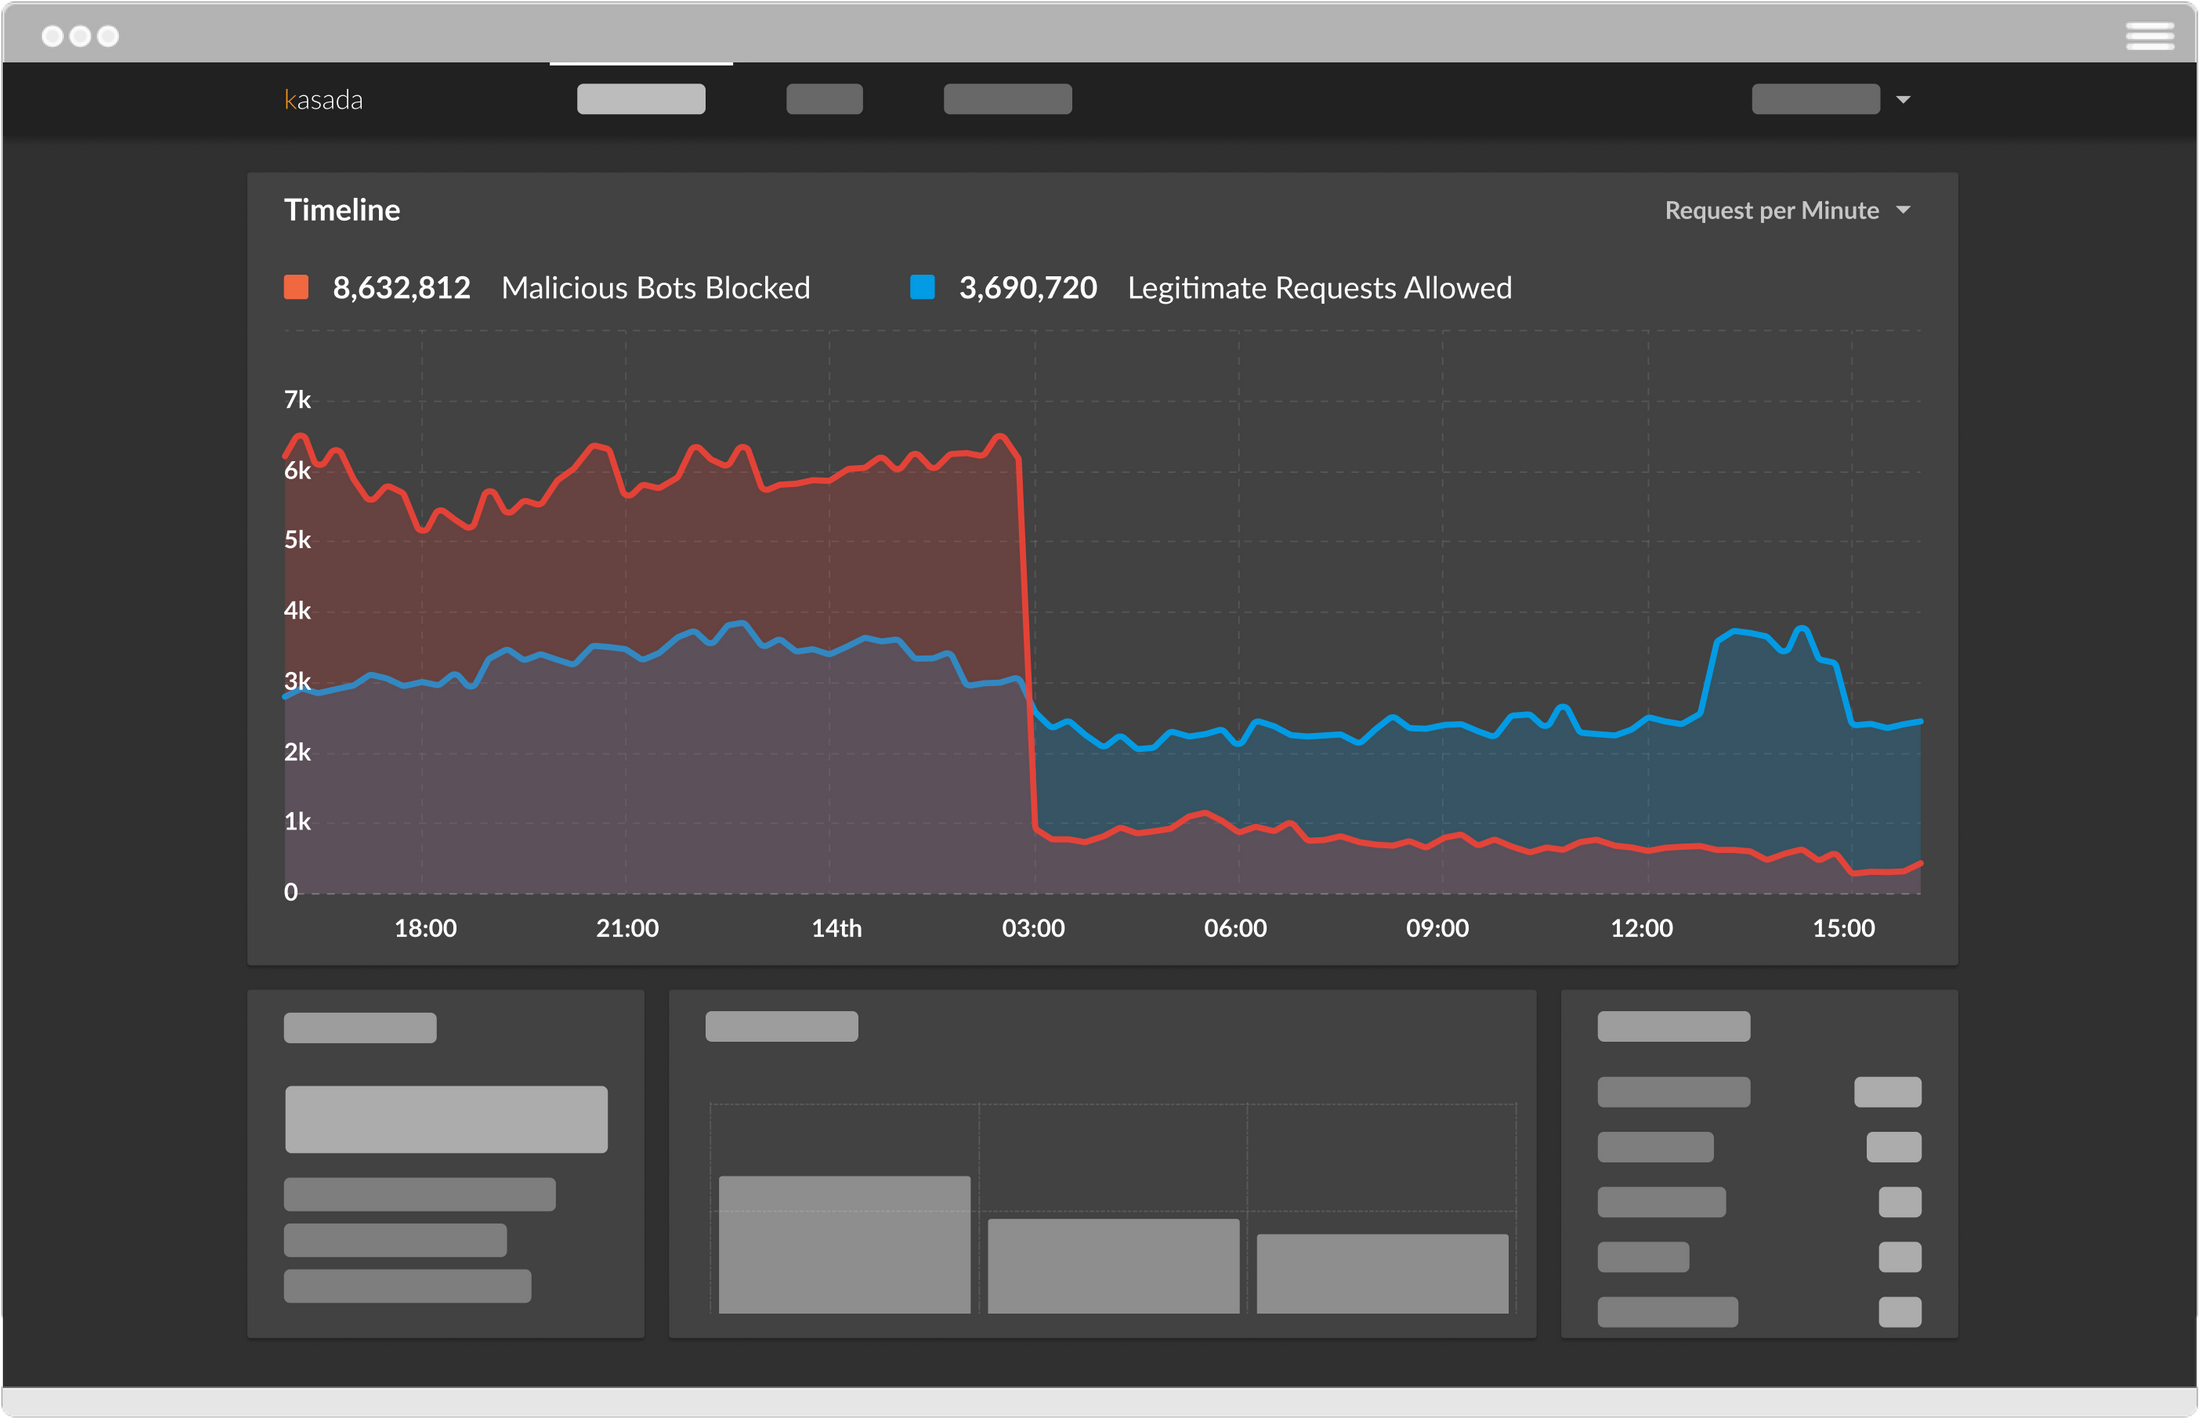Open the account dropdown in the top bar

tap(1816, 99)
